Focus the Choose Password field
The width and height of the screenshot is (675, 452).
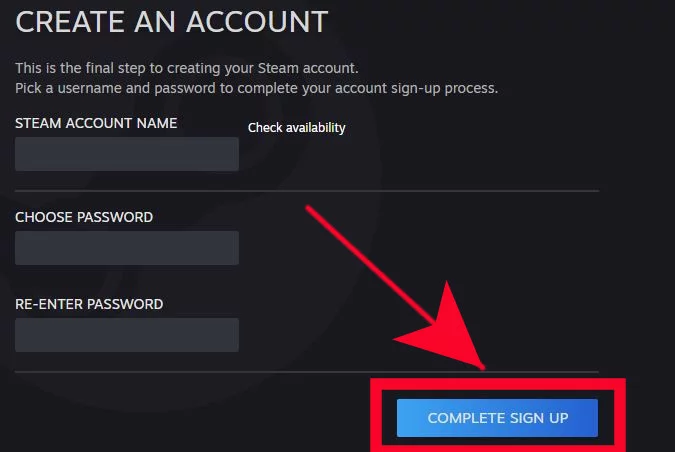click(127, 248)
